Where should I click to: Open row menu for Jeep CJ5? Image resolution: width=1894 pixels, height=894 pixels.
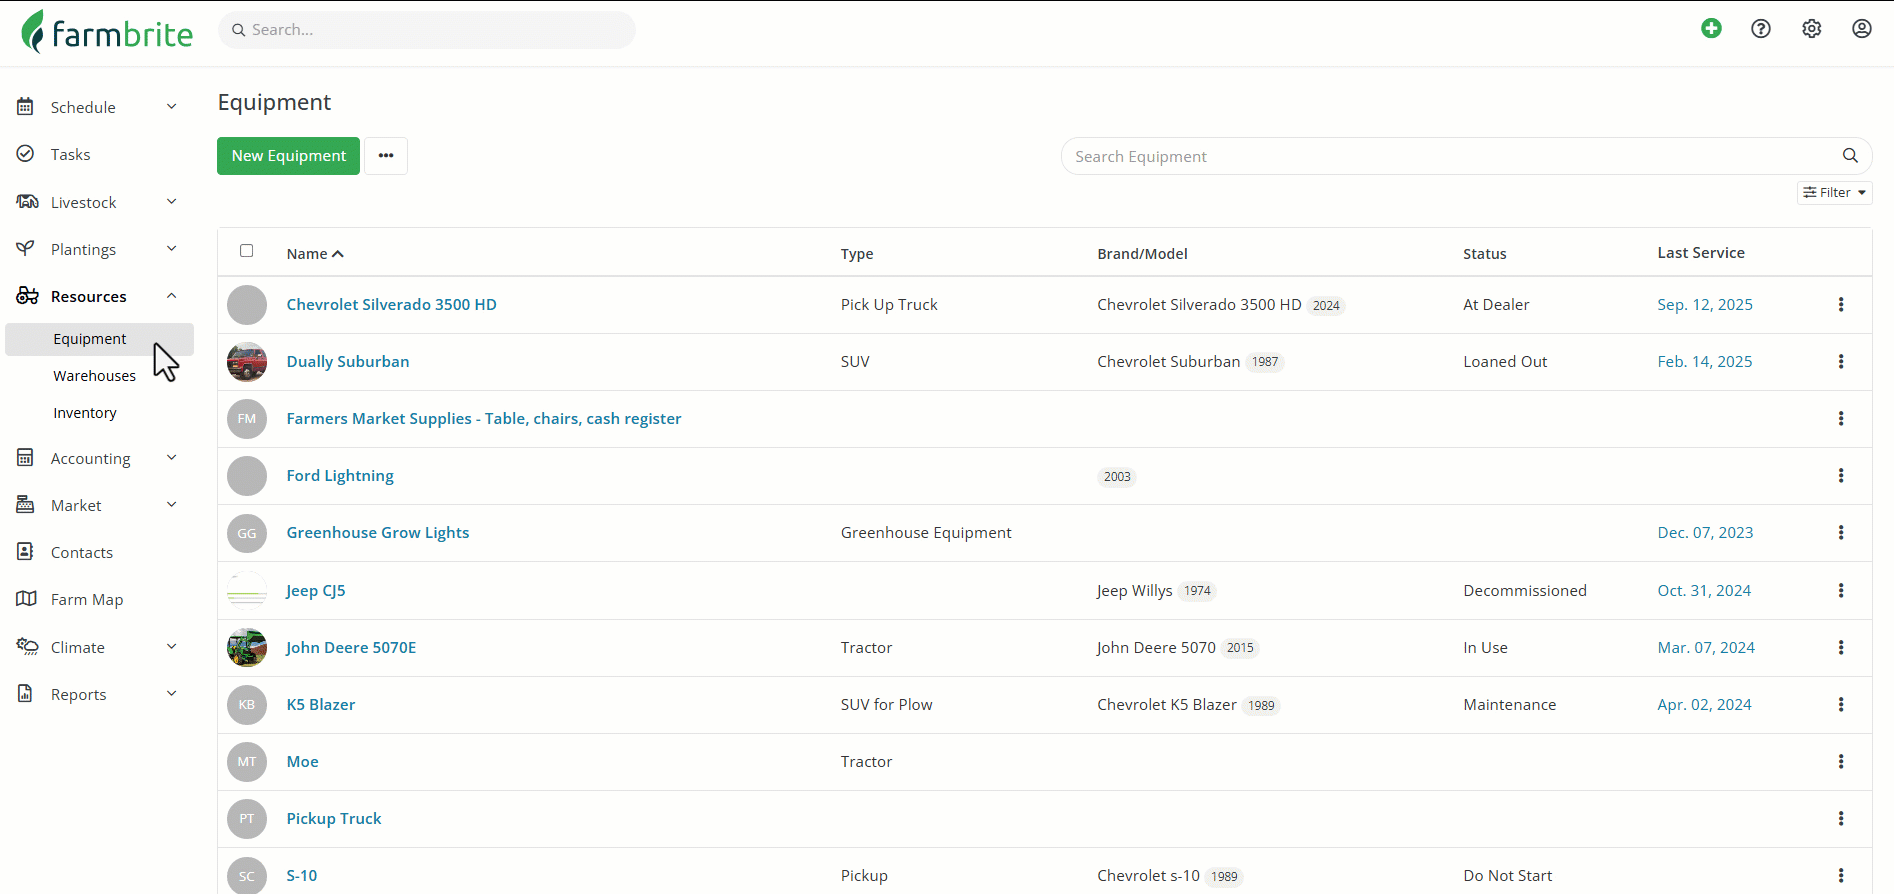point(1841,591)
